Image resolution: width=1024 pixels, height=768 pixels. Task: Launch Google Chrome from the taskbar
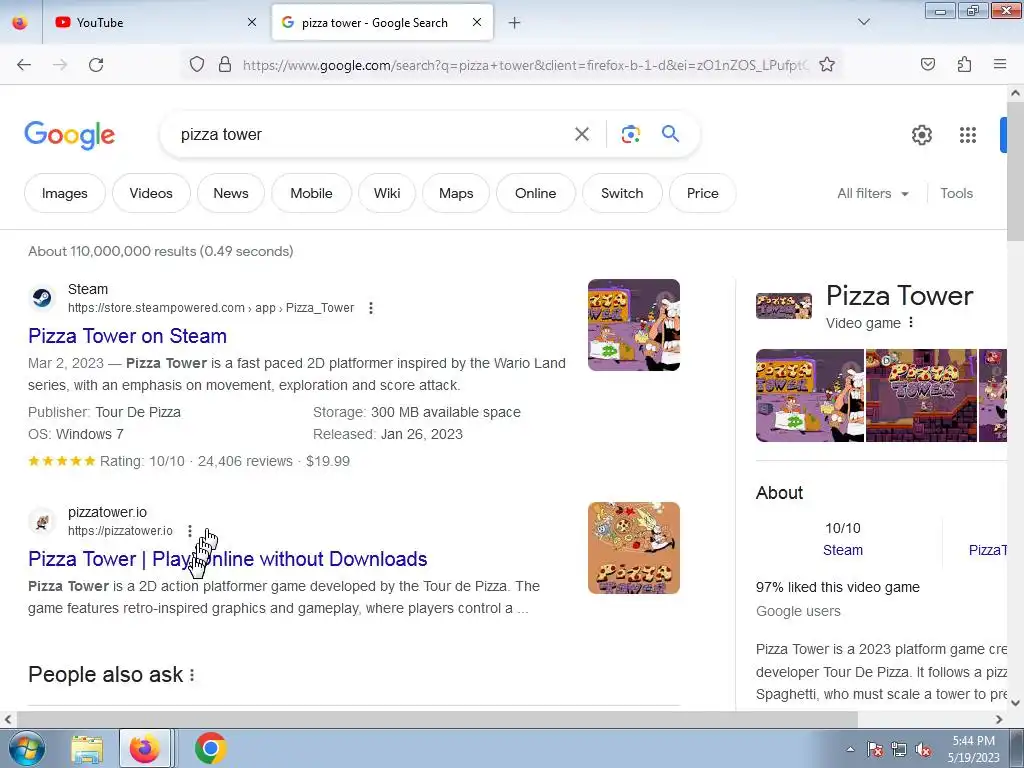pos(210,748)
